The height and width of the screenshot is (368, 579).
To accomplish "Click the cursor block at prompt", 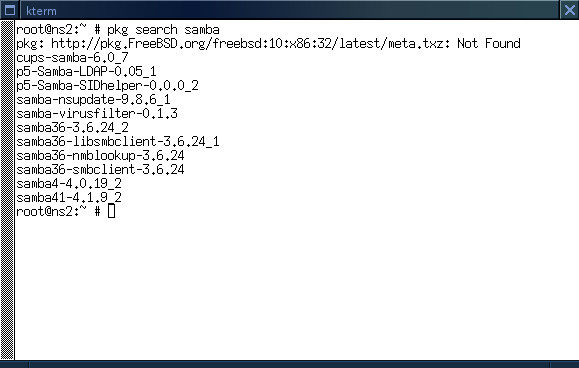I will point(111,211).
